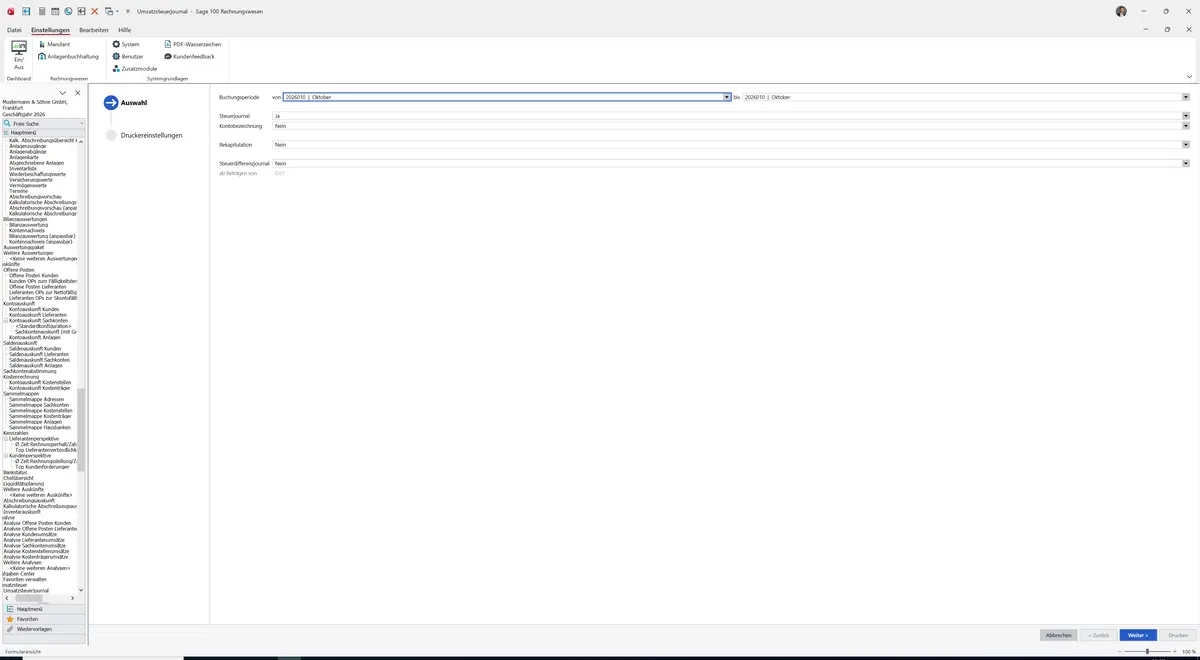The height and width of the screenshot is (660, 1200).
Task: Open Kundenfeedback from the ribbon
Action: pos(189,57)
